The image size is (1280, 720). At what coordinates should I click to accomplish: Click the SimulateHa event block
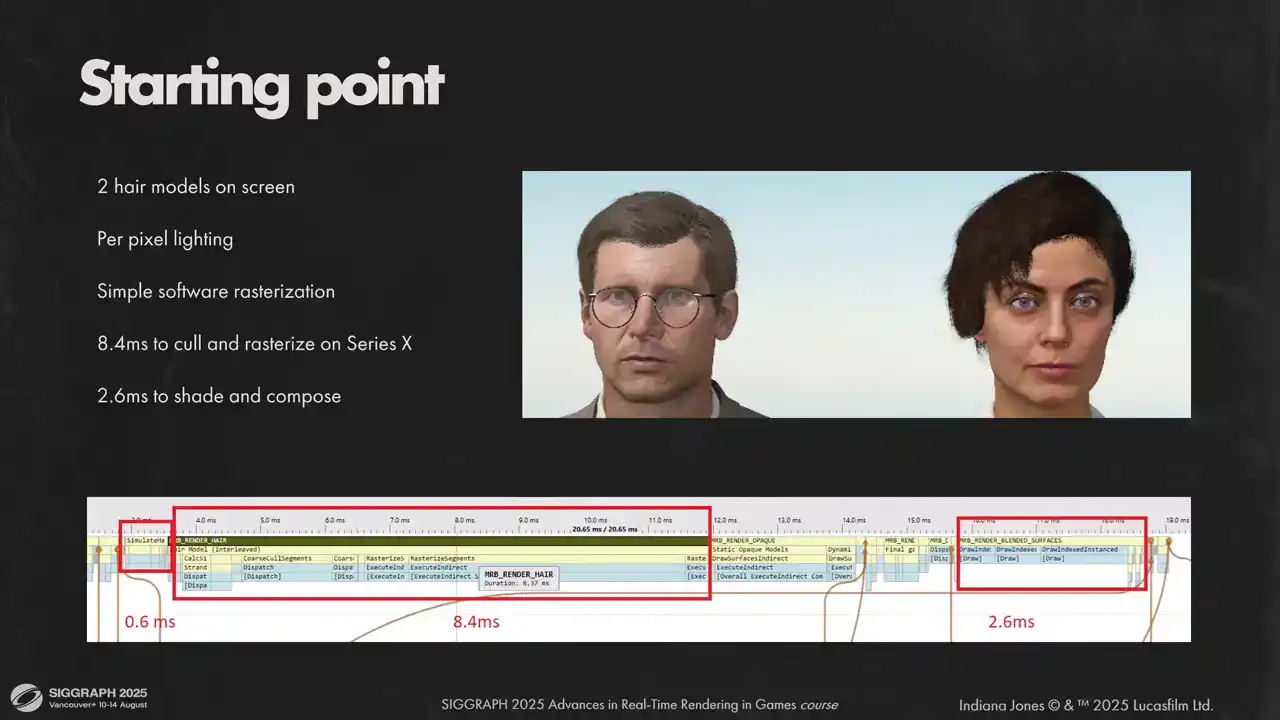point(145,540)
